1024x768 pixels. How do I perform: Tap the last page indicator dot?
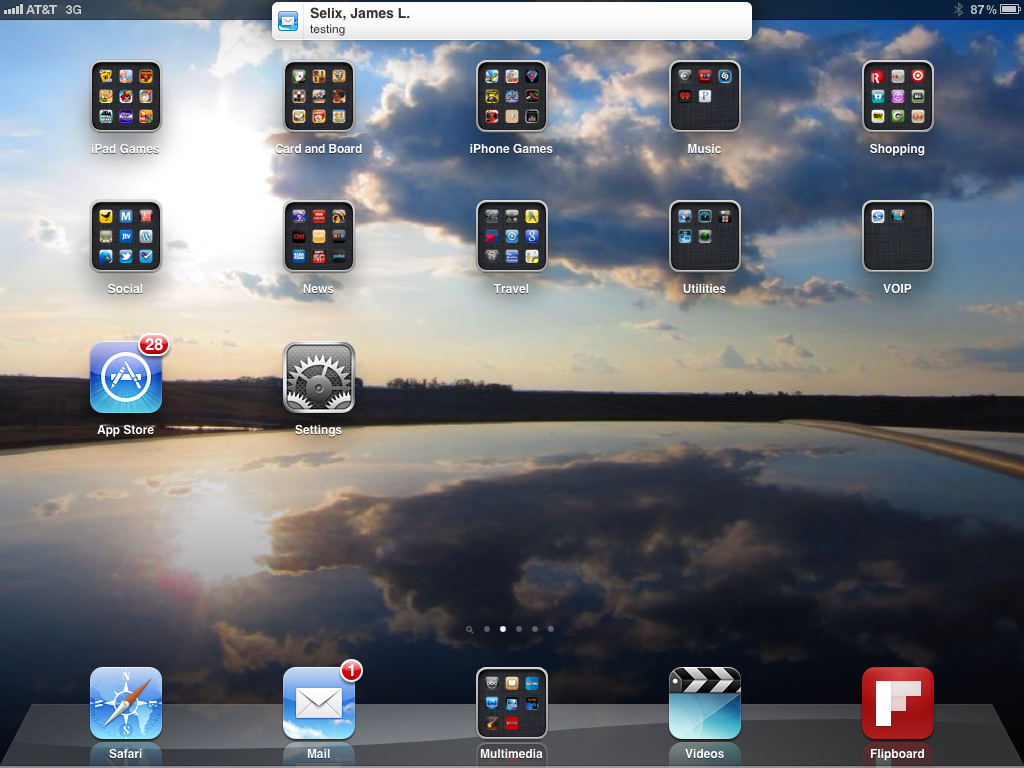551,629
